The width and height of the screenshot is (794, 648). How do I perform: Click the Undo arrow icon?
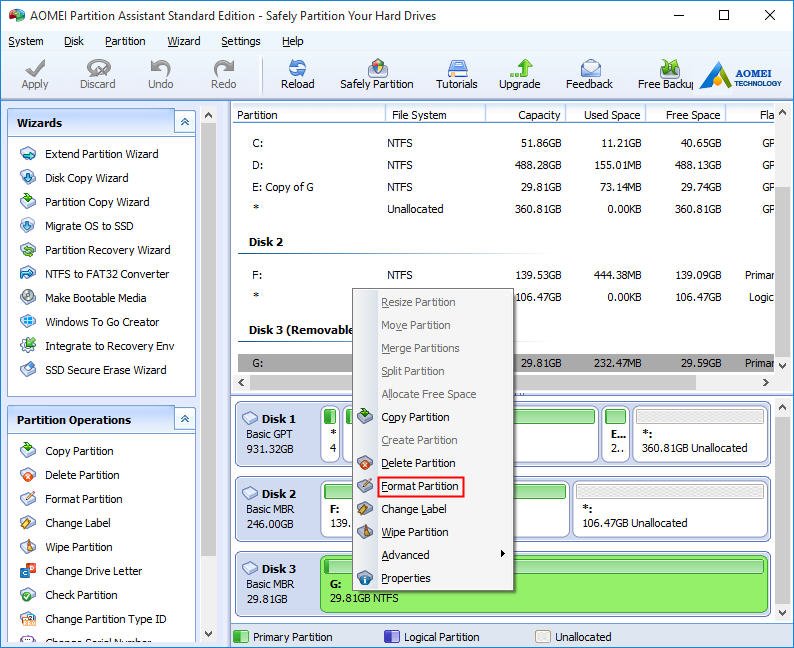[161, 74]
